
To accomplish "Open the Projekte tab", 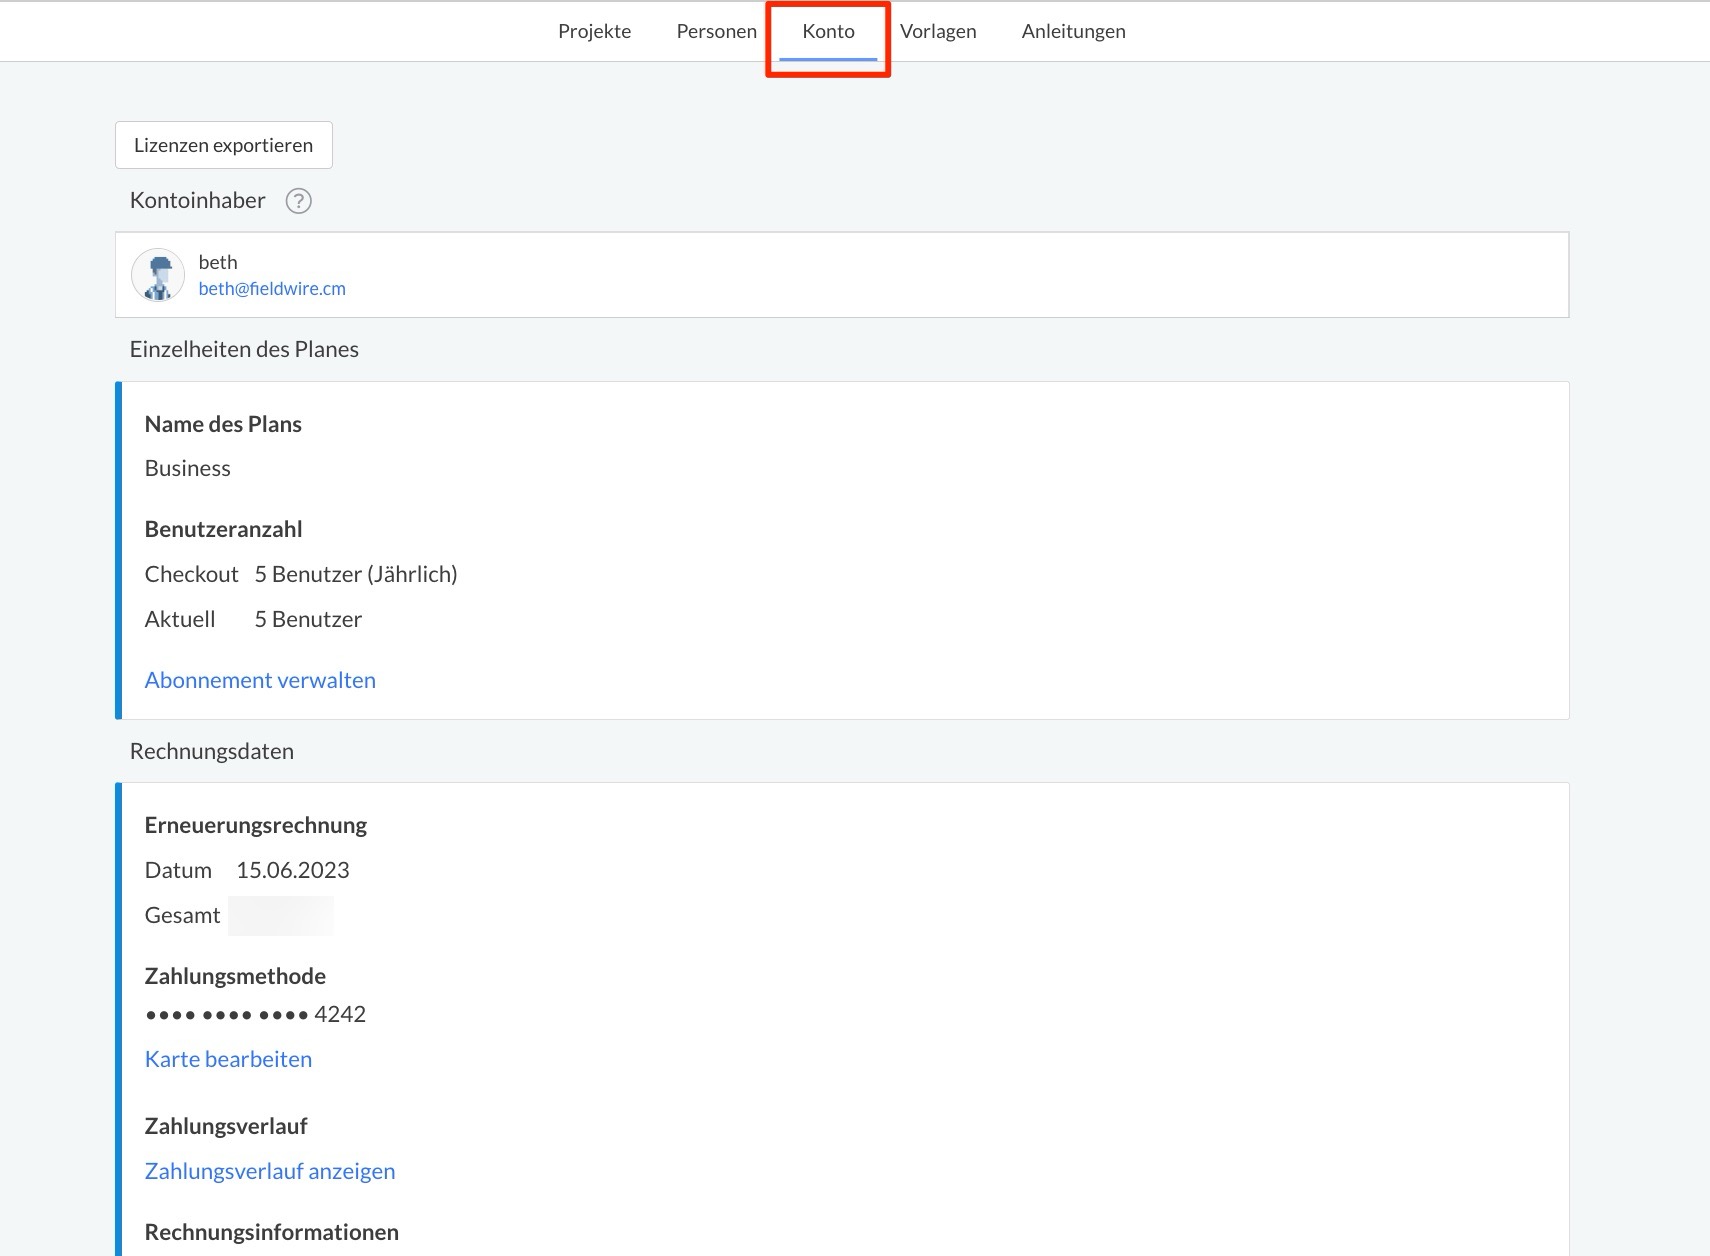I will pyautogui.click(x=594, y=31).
